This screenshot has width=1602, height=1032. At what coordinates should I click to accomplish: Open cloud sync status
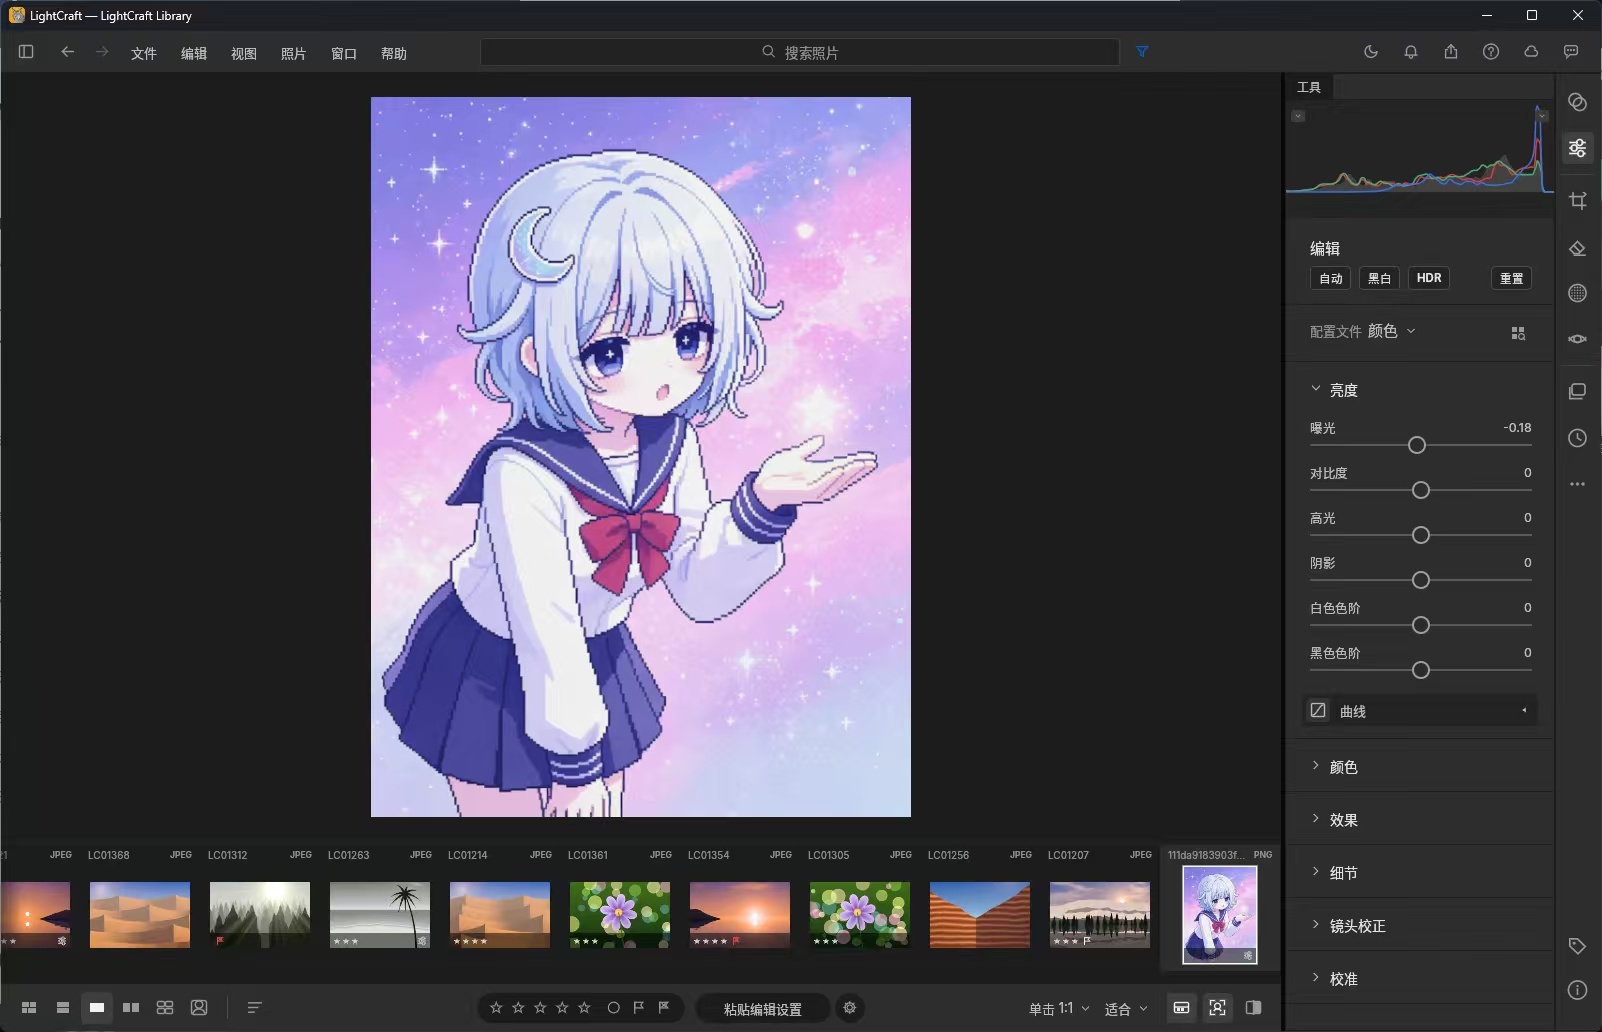click(1531, 52)
